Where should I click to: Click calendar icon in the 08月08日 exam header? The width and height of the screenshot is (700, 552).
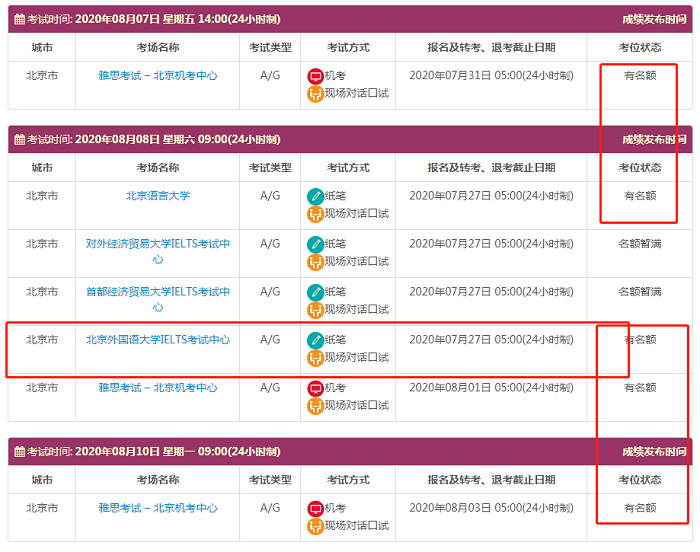[20, 139]
